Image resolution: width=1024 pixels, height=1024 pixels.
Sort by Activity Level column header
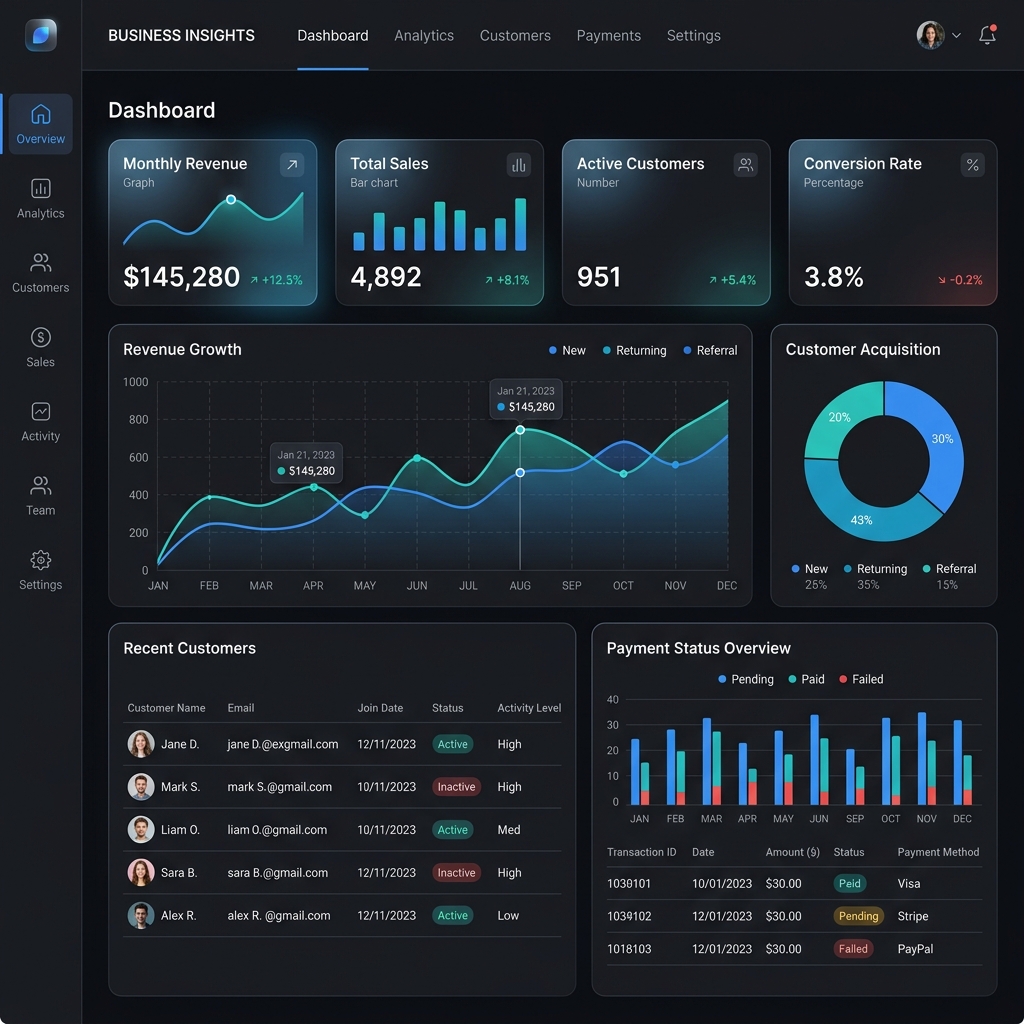[529, 708]
